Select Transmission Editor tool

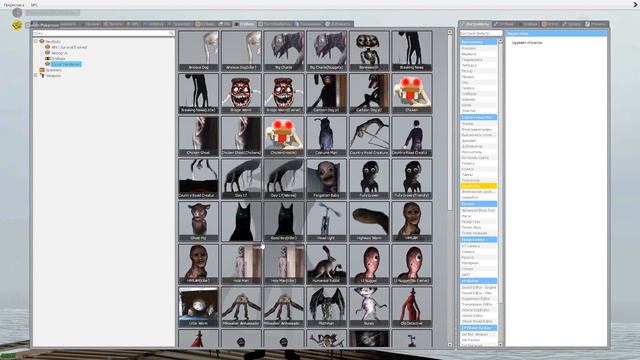478,304
